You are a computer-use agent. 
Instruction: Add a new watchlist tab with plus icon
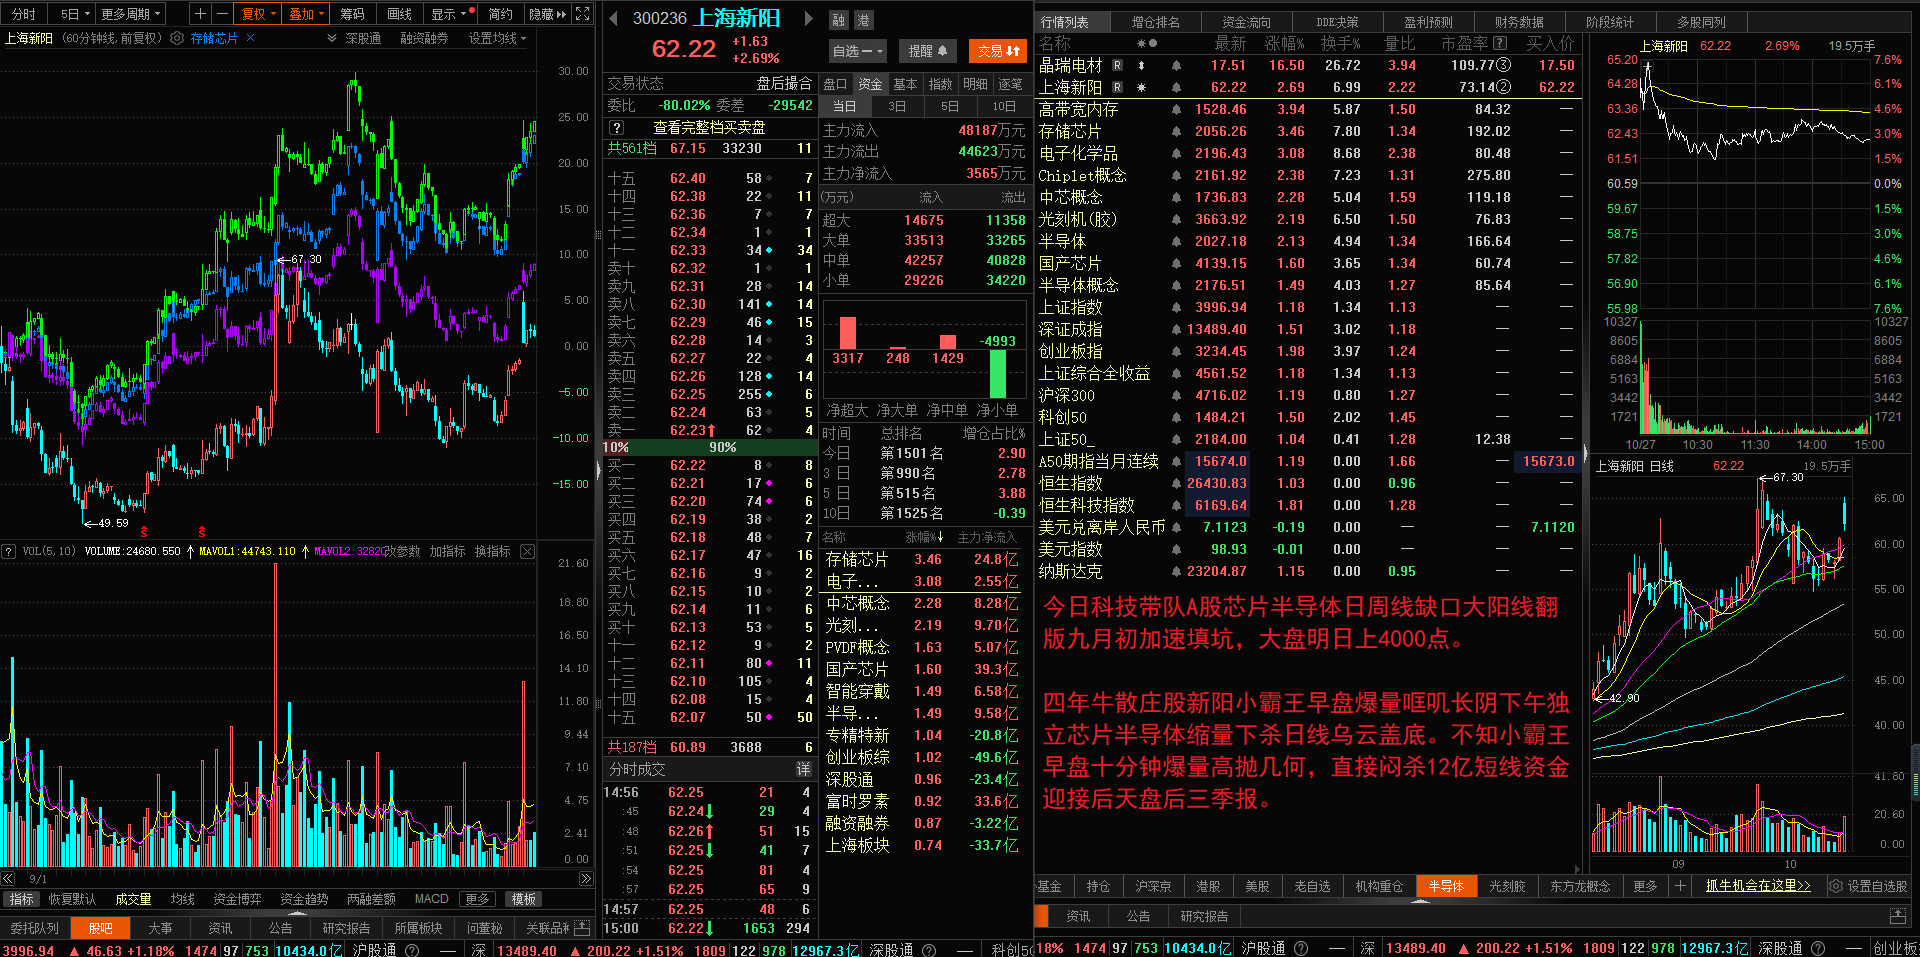pyautogui.click(x=1681, y=886)
